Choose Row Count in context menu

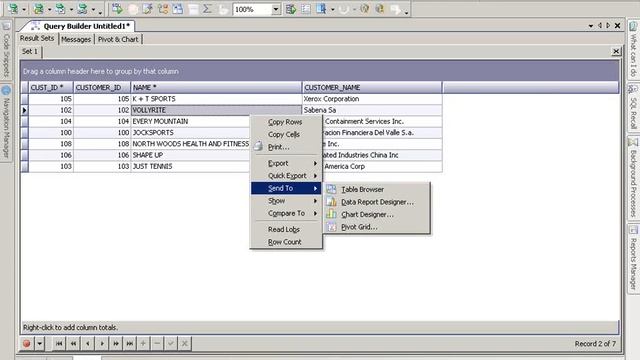click(x=287, y=242)
